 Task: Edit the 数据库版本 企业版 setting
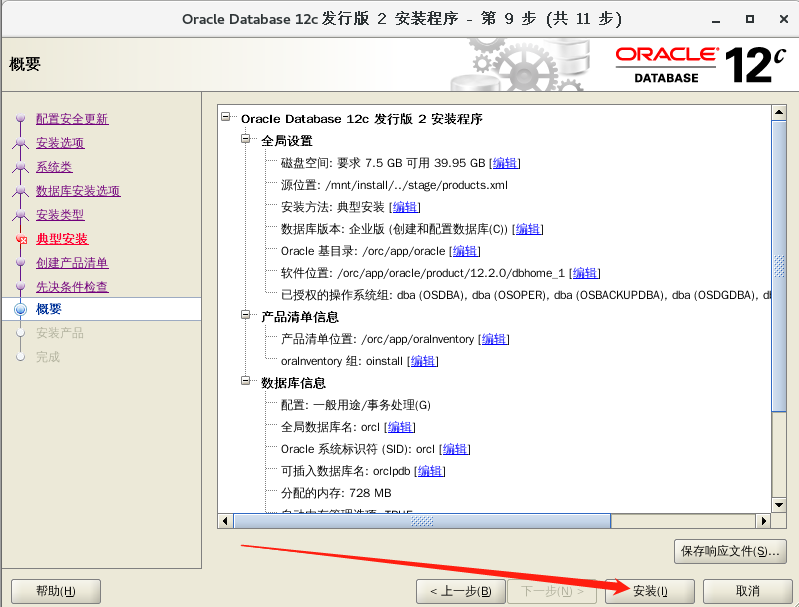[x=528, y=229]
